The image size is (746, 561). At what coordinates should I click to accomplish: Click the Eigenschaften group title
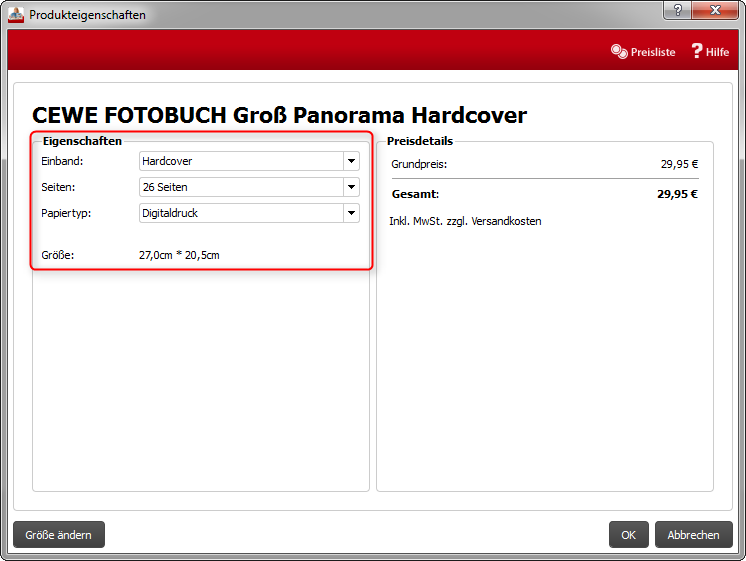pos(82,141)
